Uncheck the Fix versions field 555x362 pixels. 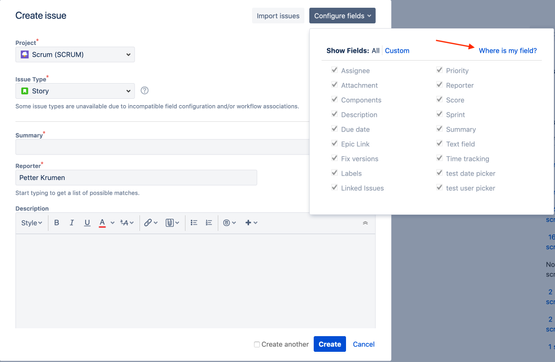(334, 158)
